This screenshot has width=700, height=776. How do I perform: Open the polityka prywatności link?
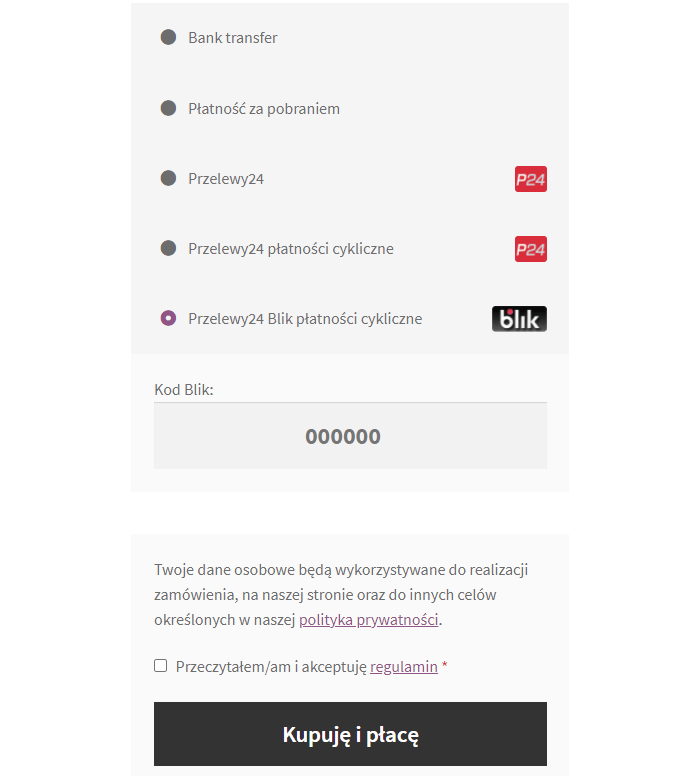pos(369,619)
